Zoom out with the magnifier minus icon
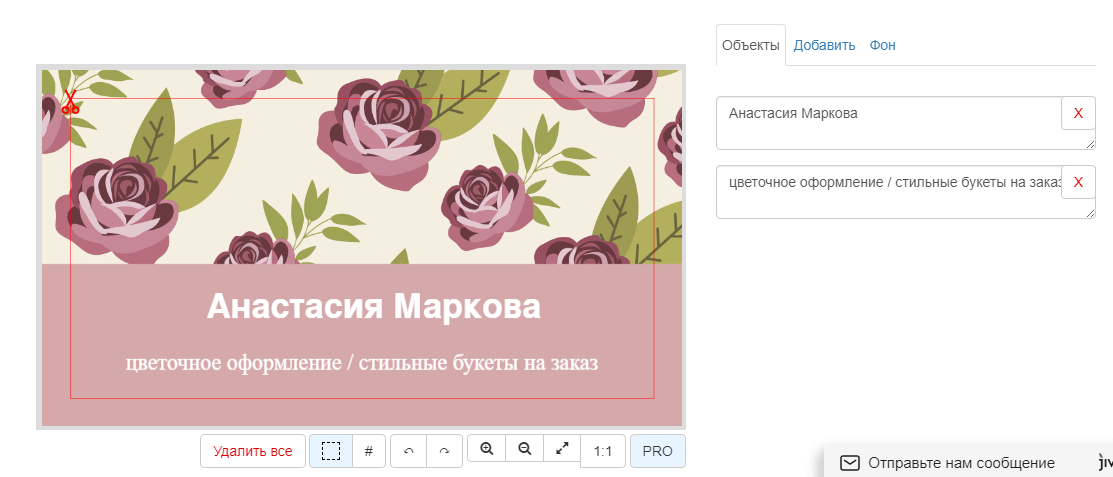Viewport: 1113px width, 477px height. [524, 449]
